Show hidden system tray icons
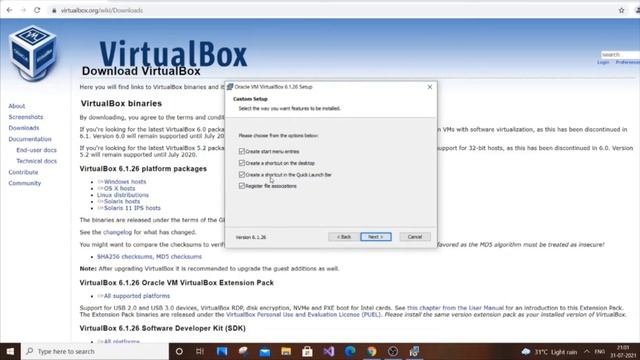 click(587, 351)
